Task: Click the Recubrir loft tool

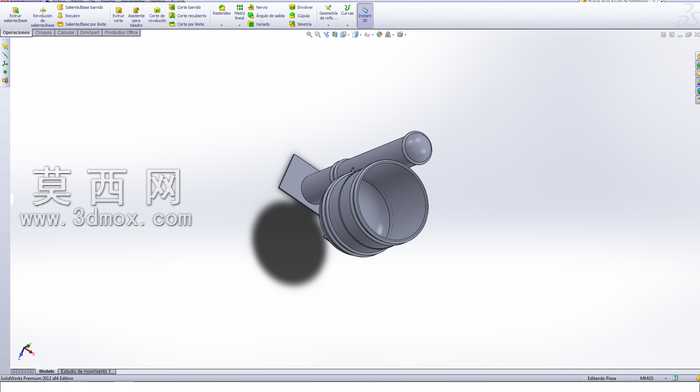Action: coord(69,16)
